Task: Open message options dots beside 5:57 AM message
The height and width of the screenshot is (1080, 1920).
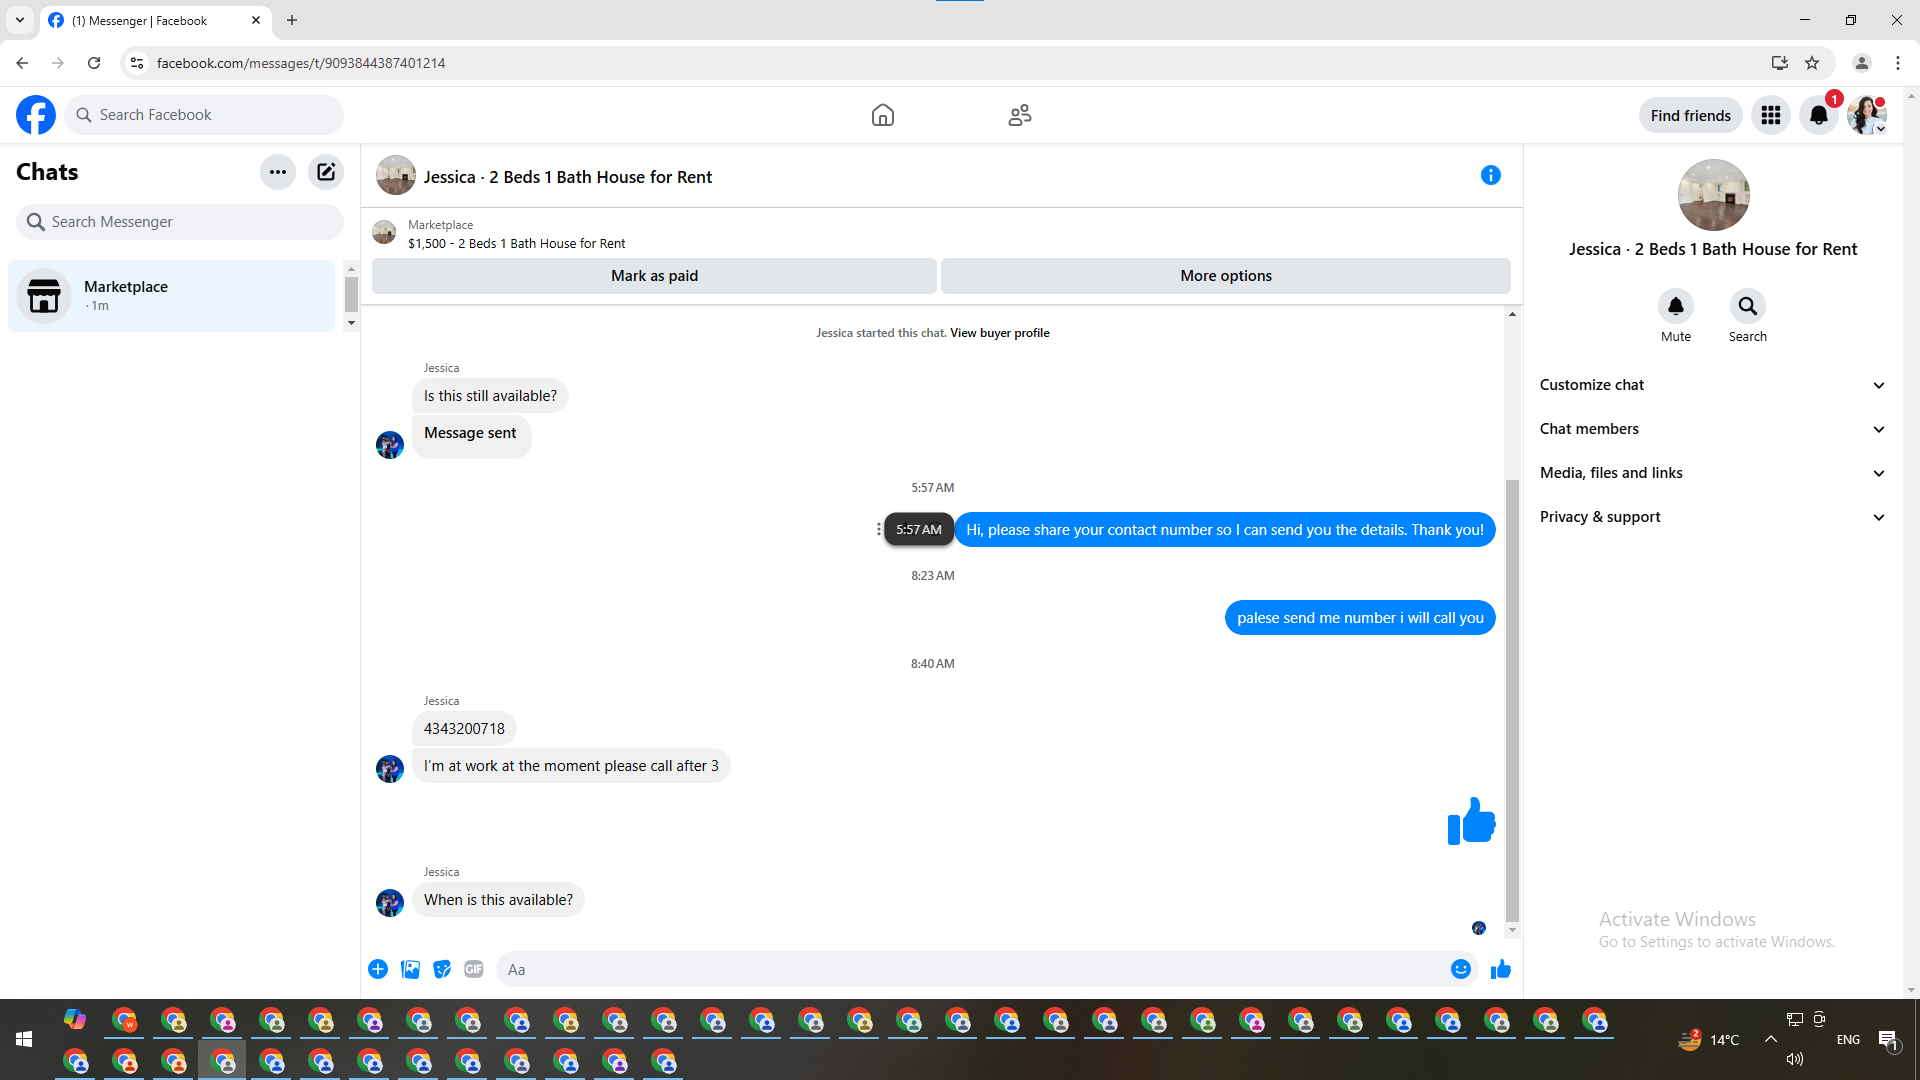Action: (x=878, y=529)
